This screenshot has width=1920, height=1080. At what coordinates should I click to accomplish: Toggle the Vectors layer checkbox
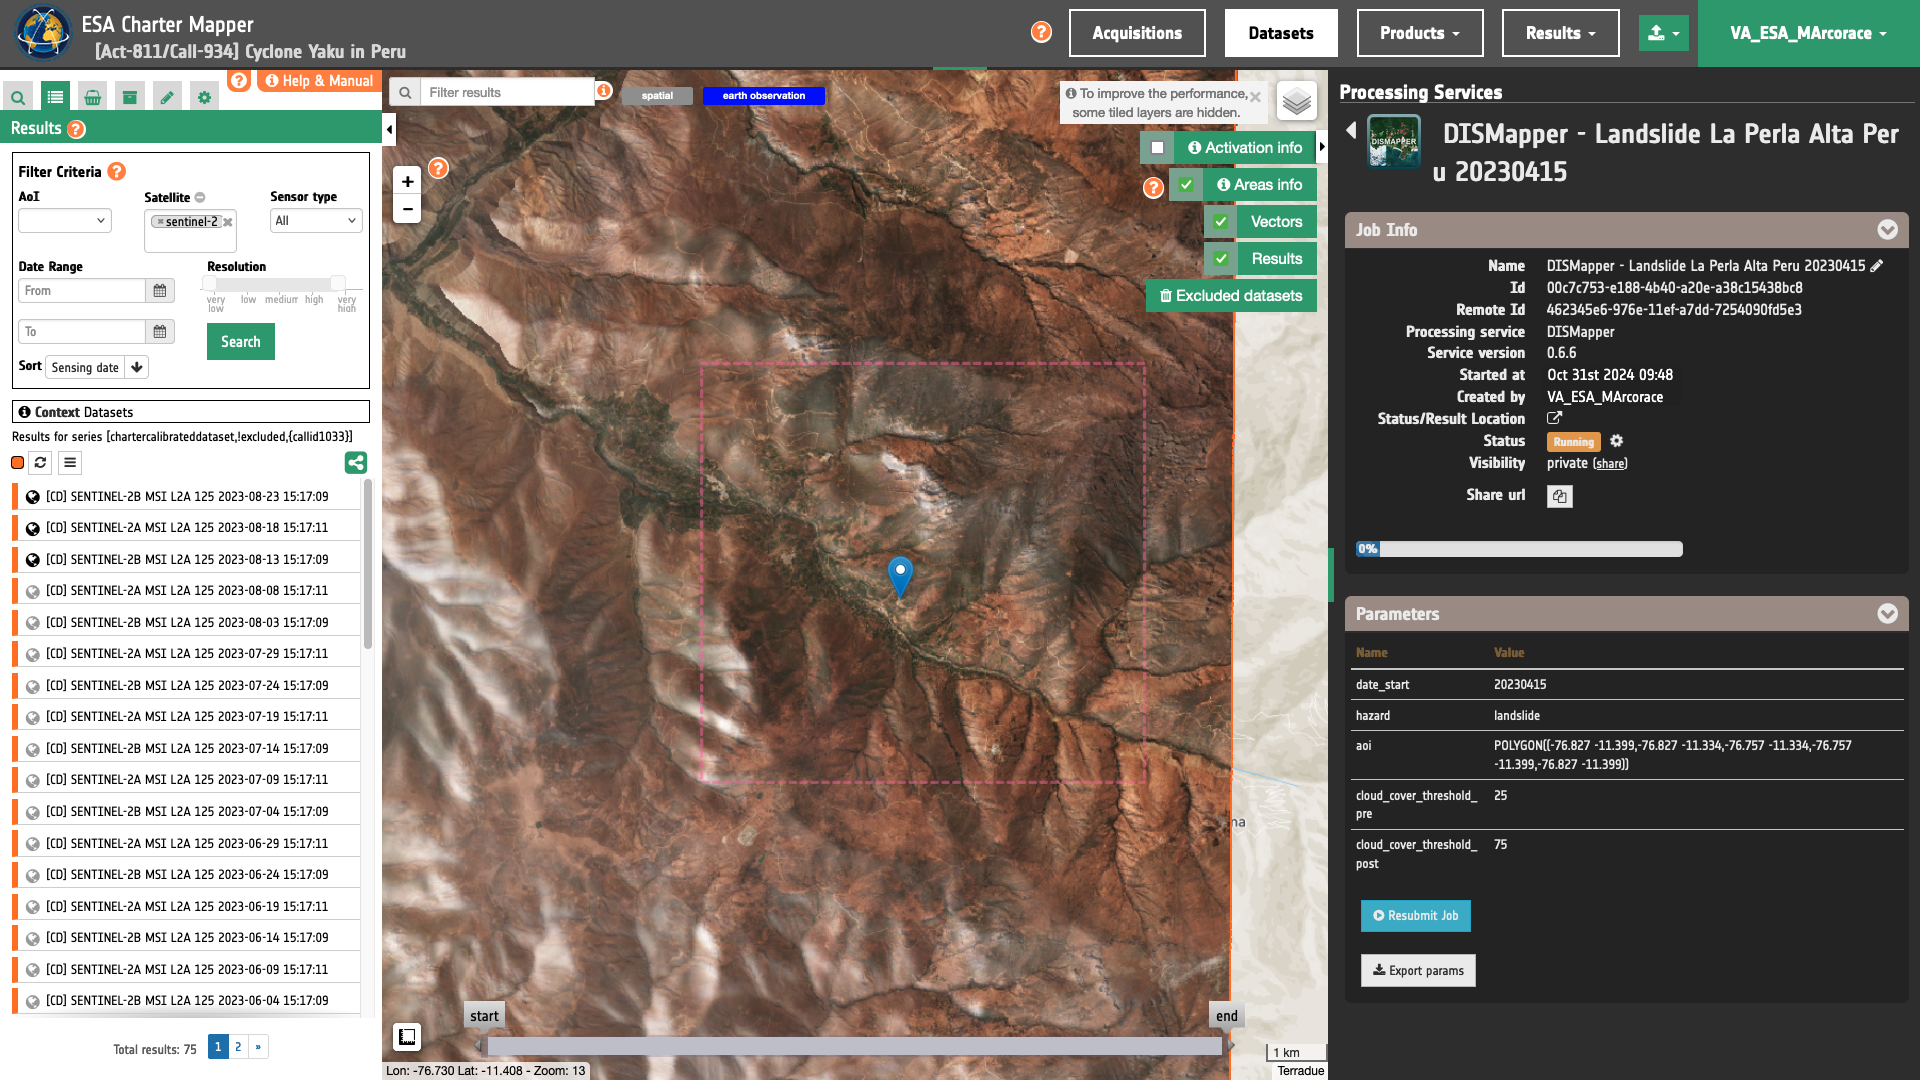click(x=1221, y=222)
